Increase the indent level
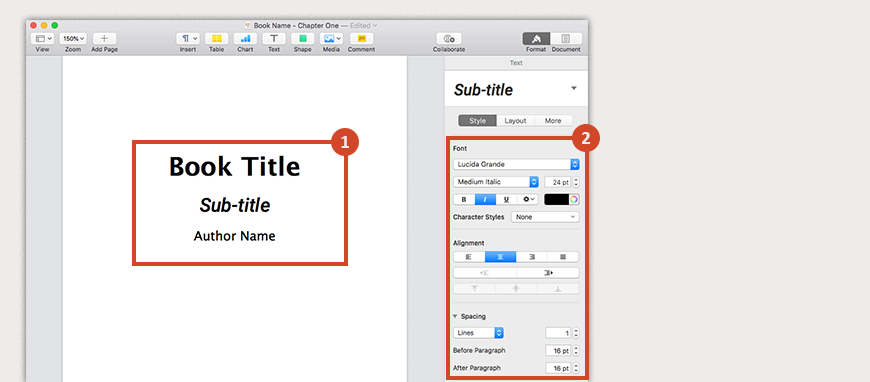 coord(548,273)
